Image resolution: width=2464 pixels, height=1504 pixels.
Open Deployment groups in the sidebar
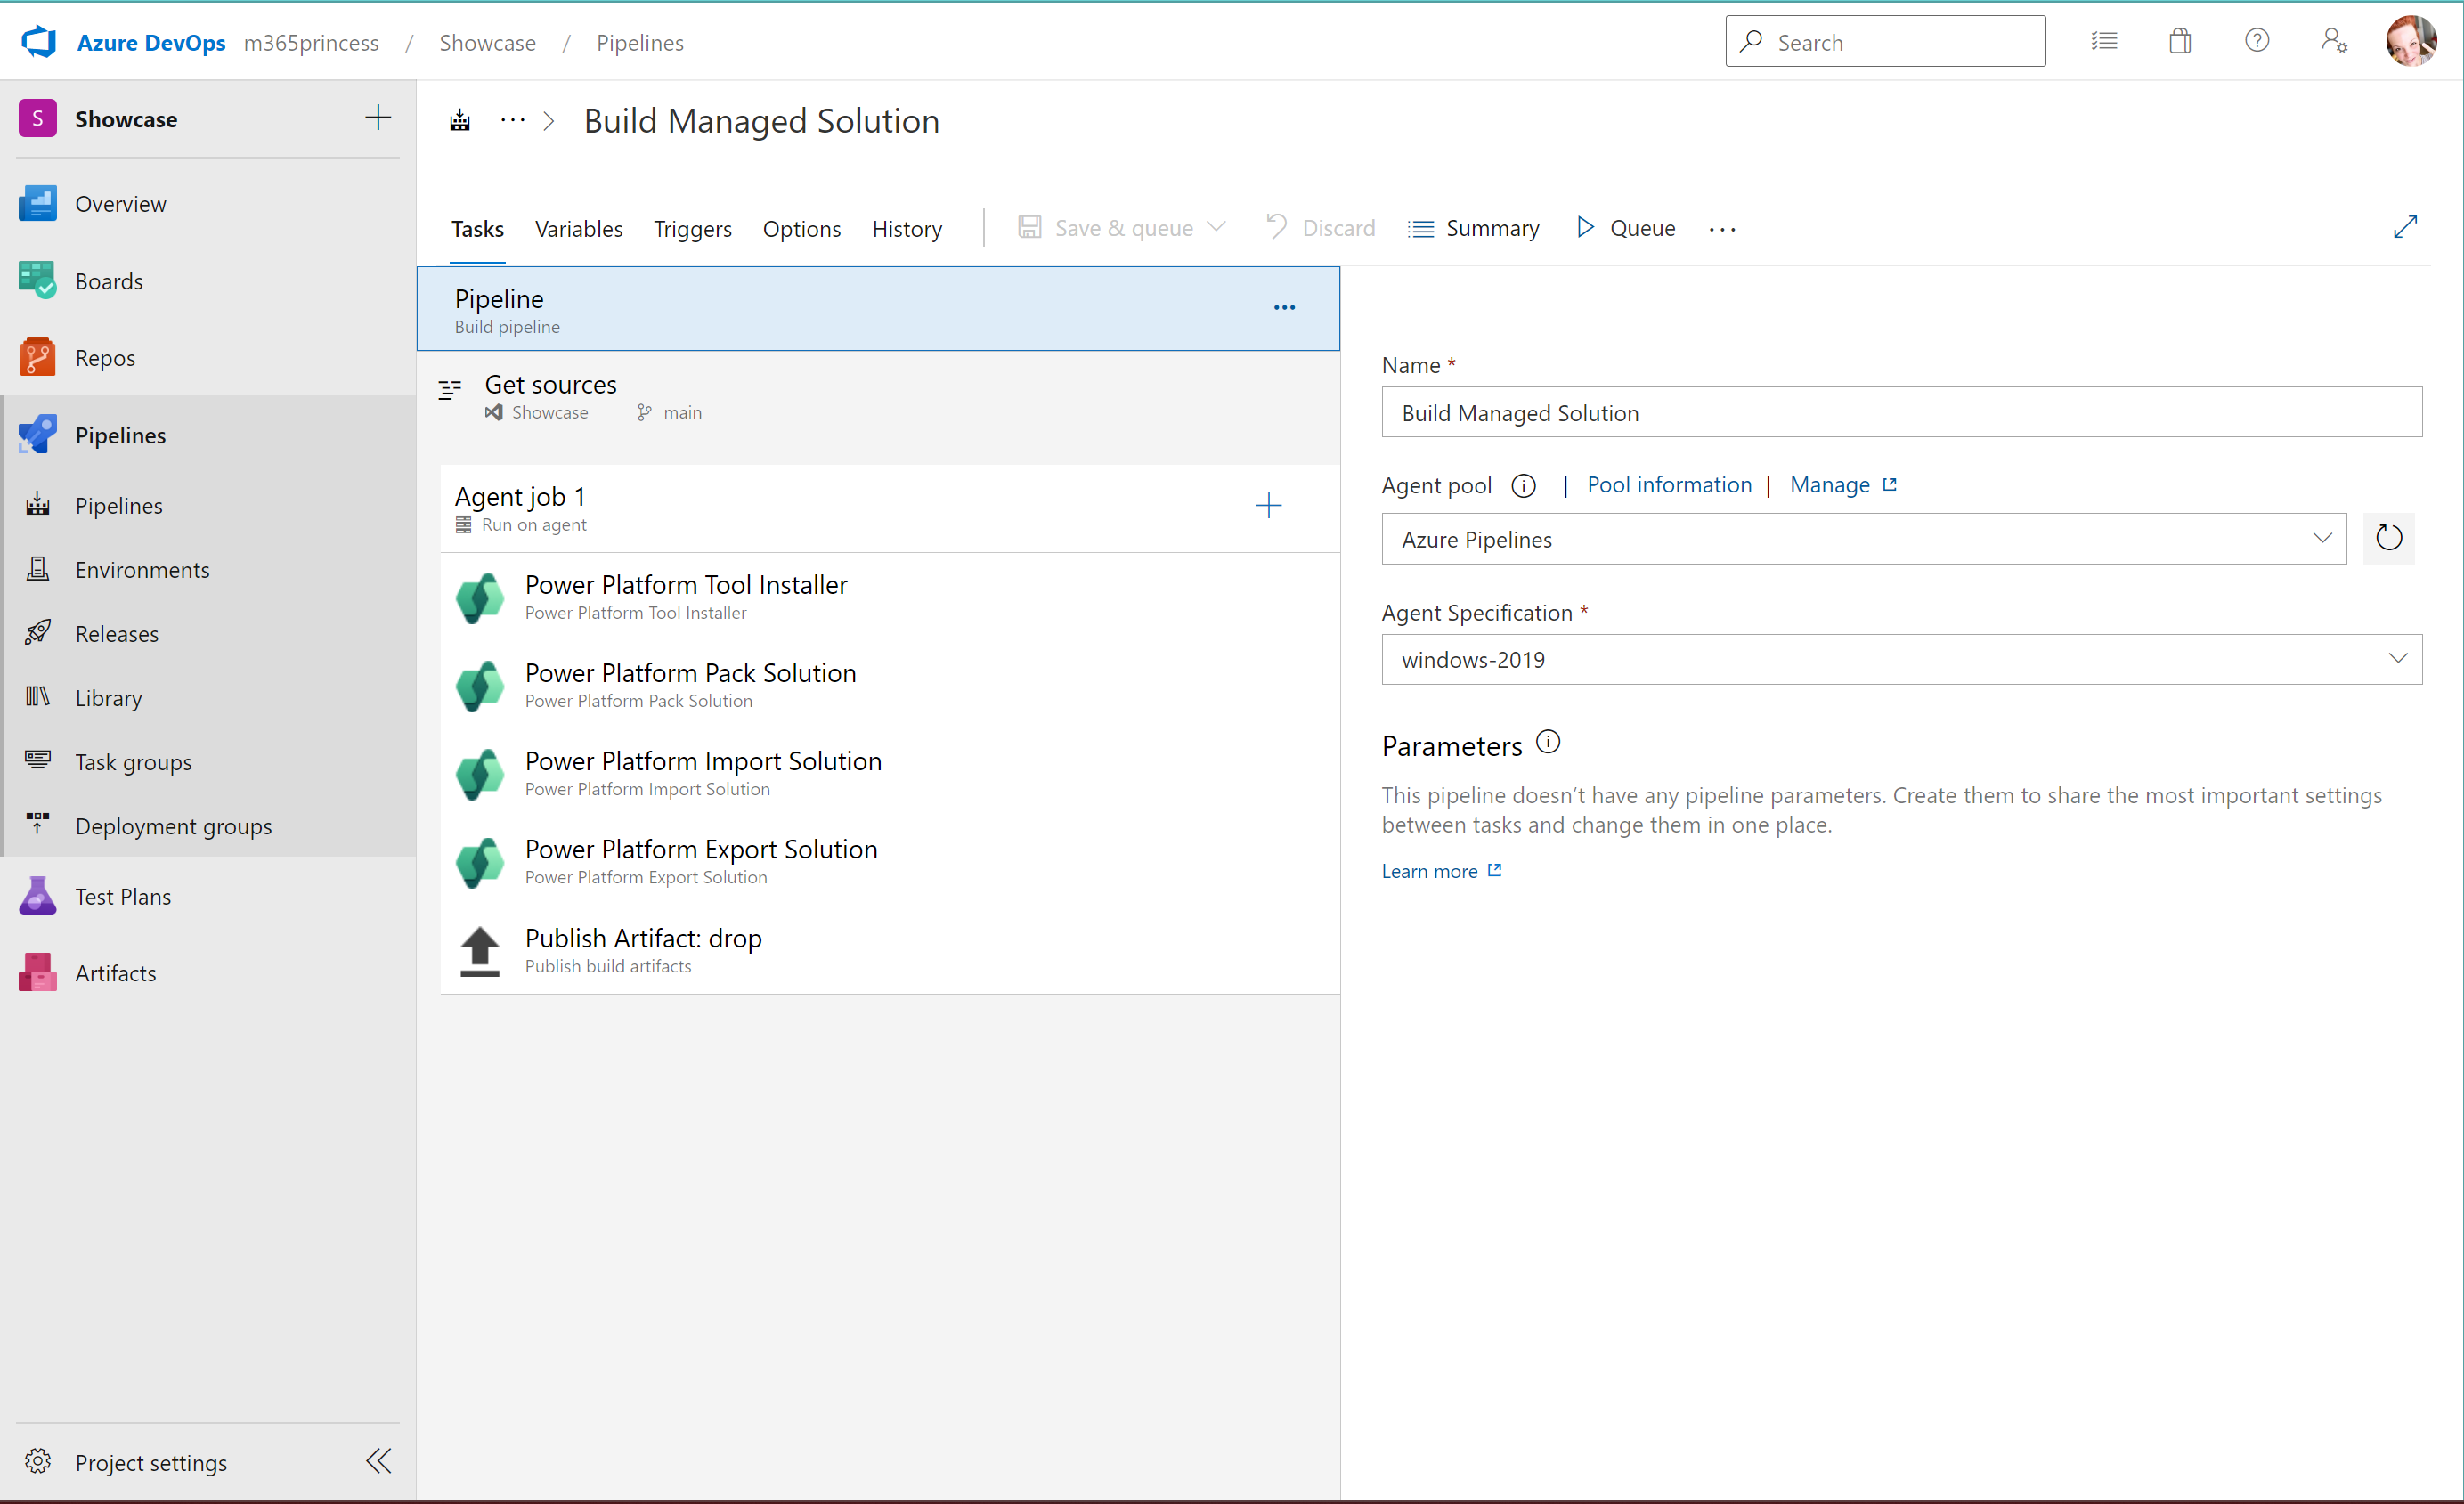(x=208, y=826)
